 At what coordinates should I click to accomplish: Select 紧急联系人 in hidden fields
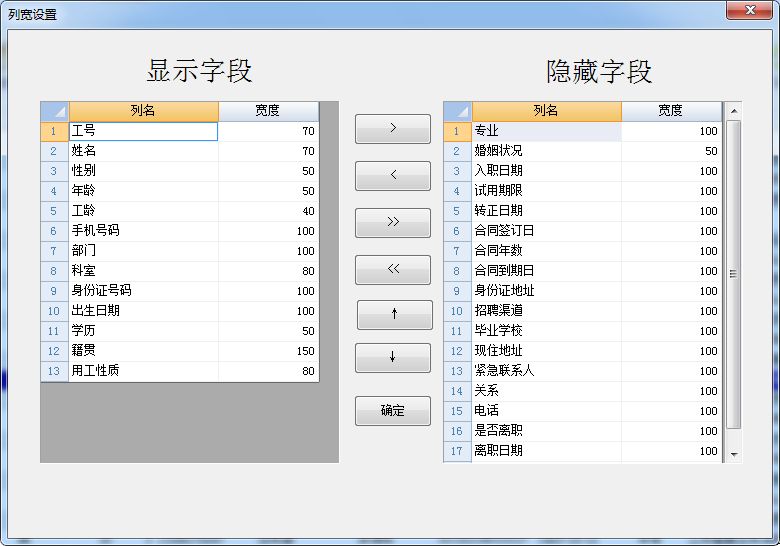click(x=546, y=371)
